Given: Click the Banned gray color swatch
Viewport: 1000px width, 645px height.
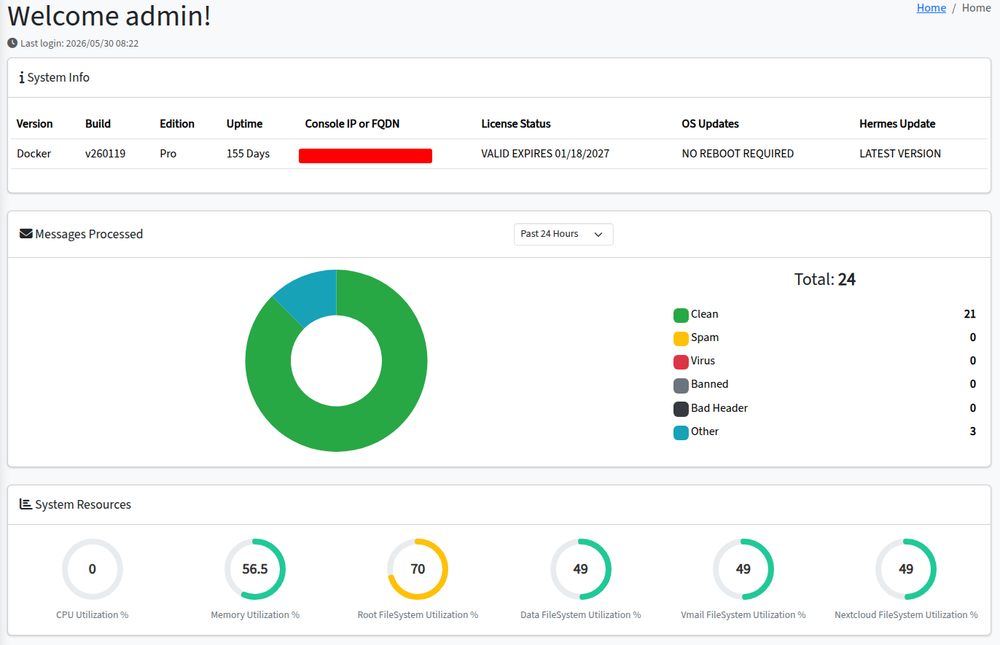Looking at the screenshot, I should point(680,385).
